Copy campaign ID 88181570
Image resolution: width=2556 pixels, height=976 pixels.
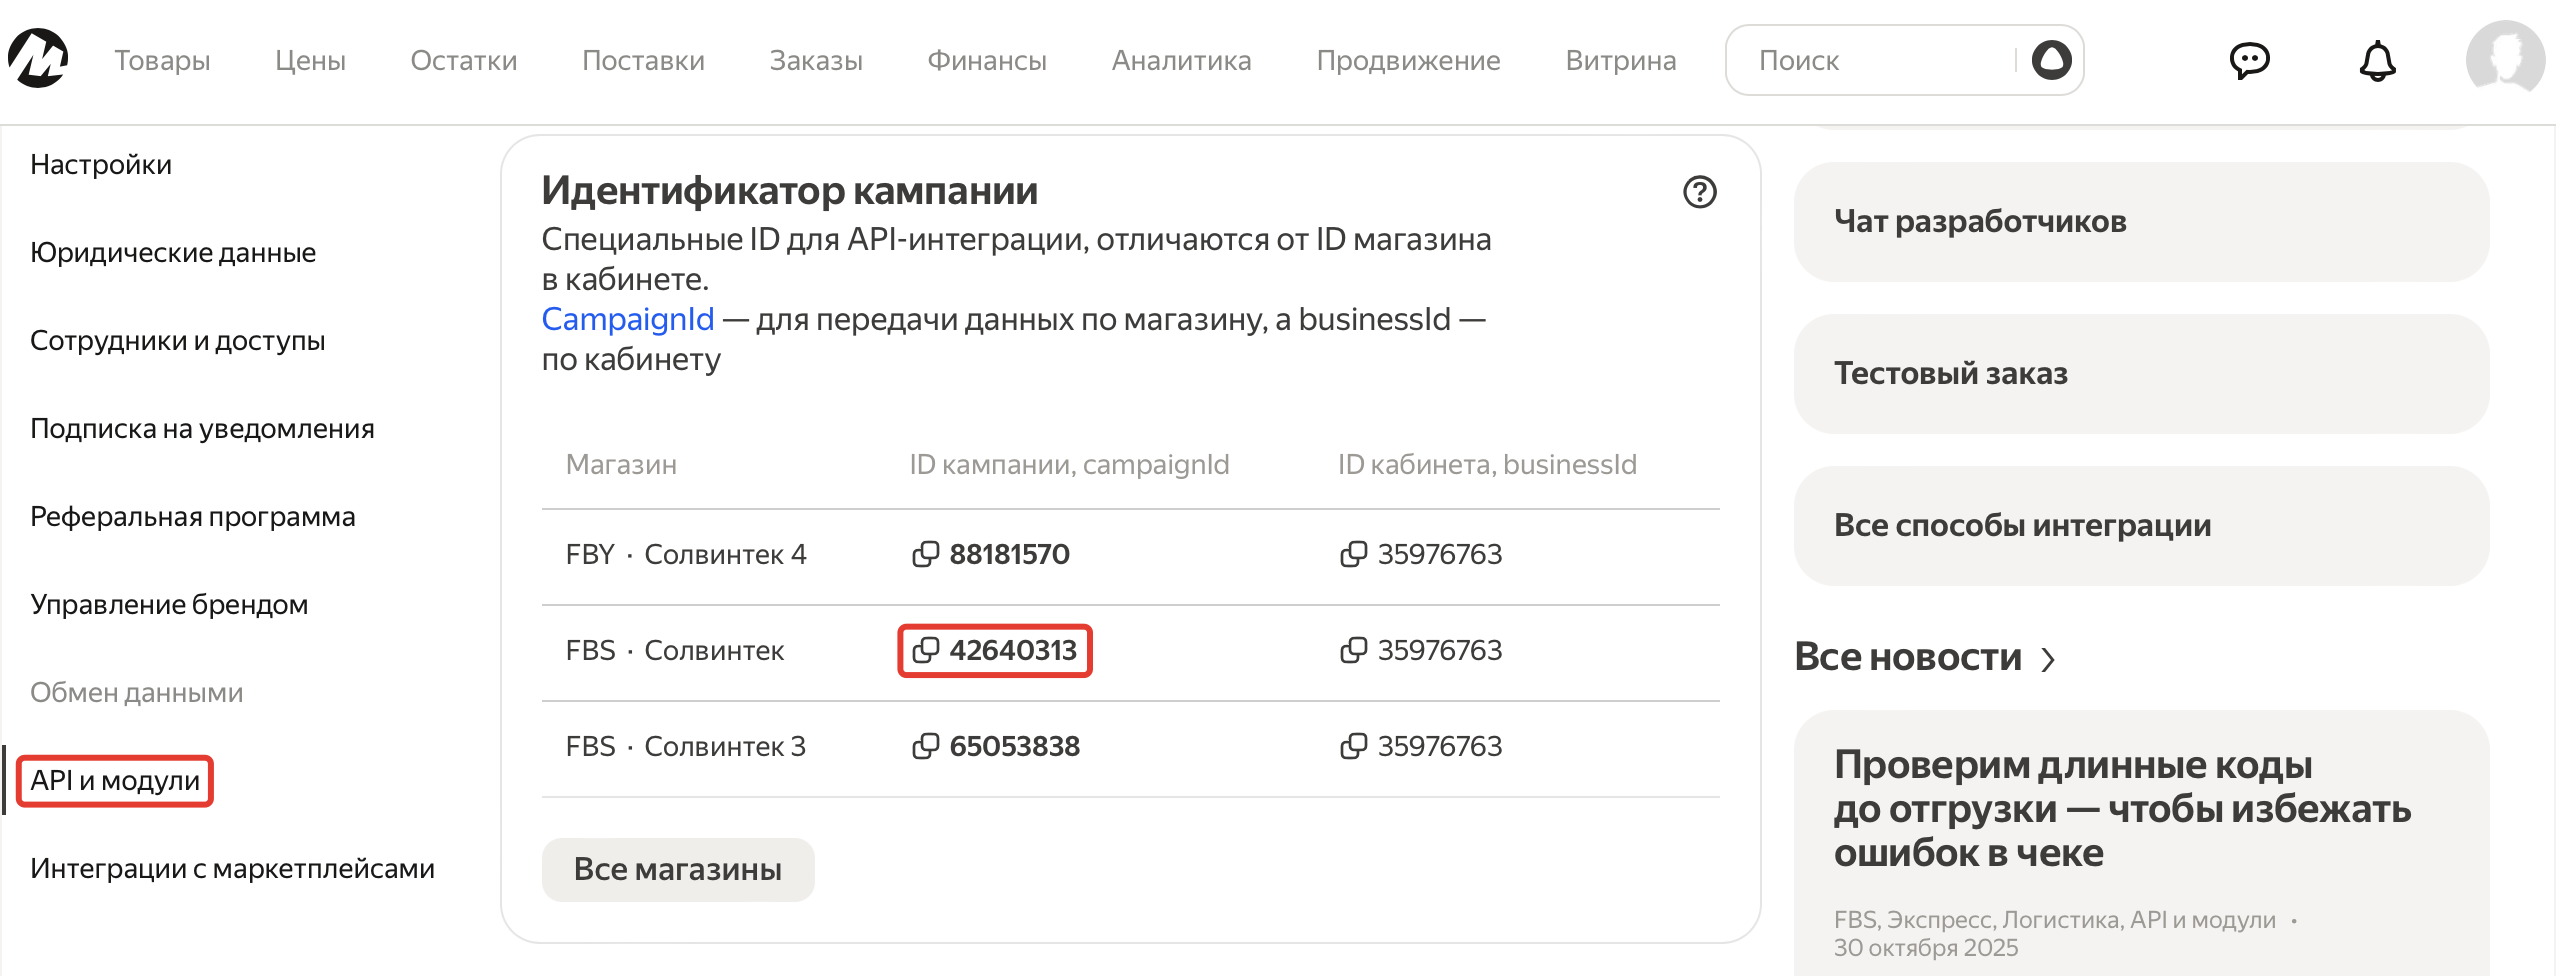click(x=926, y=554)
